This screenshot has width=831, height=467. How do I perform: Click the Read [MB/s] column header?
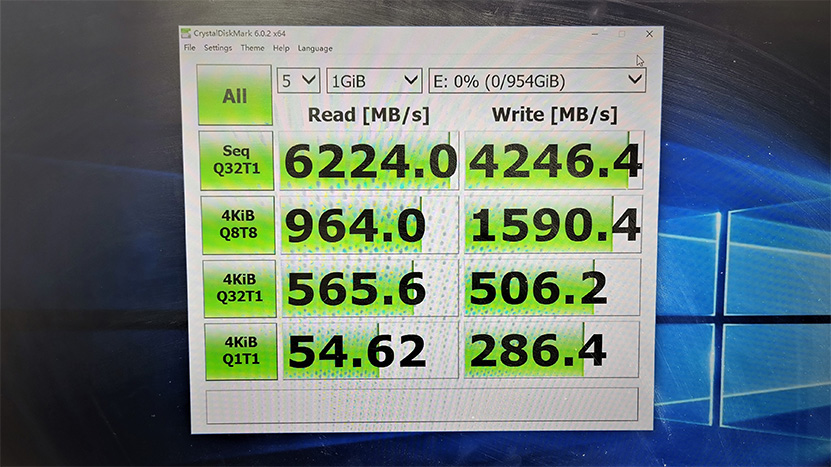pyautogui.click(x=368, y=114)
